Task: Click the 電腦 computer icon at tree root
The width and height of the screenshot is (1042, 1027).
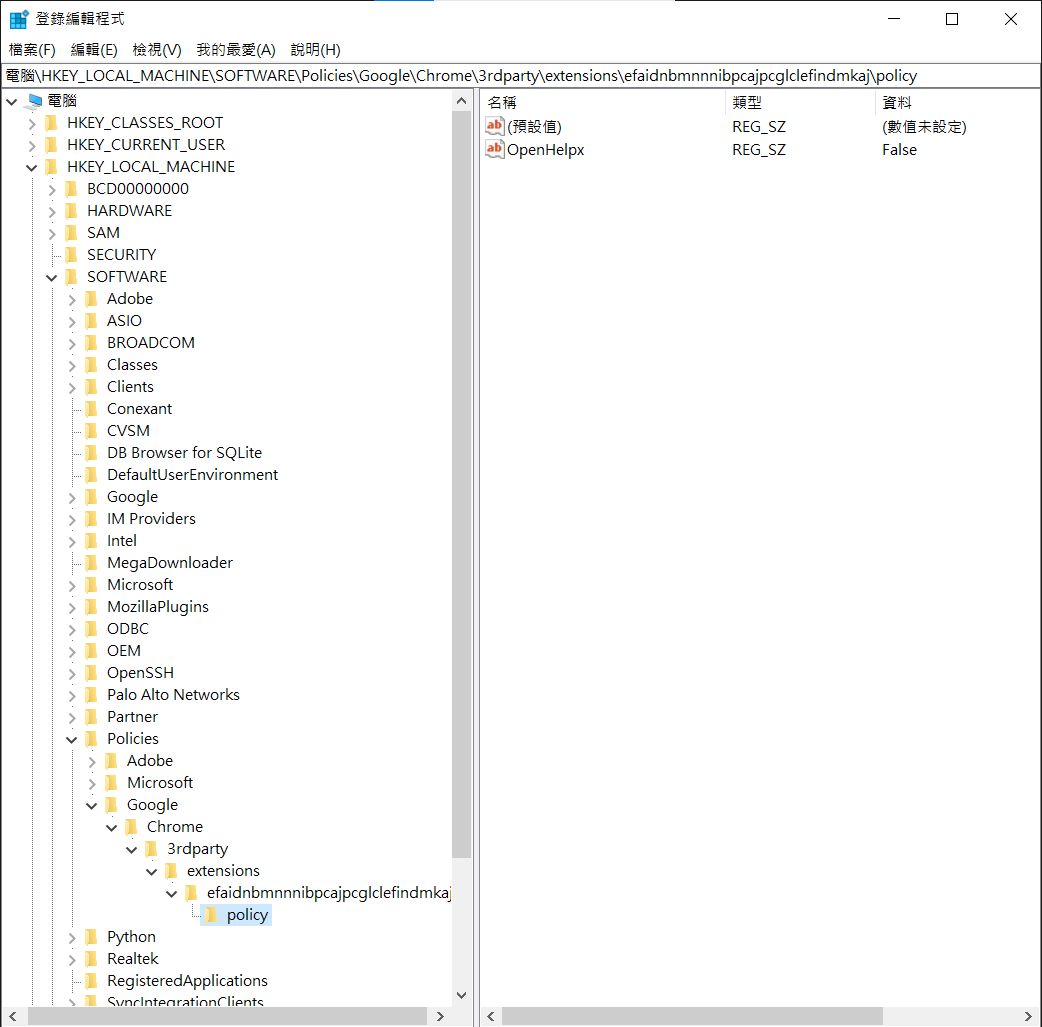Action: pos(34,100)
